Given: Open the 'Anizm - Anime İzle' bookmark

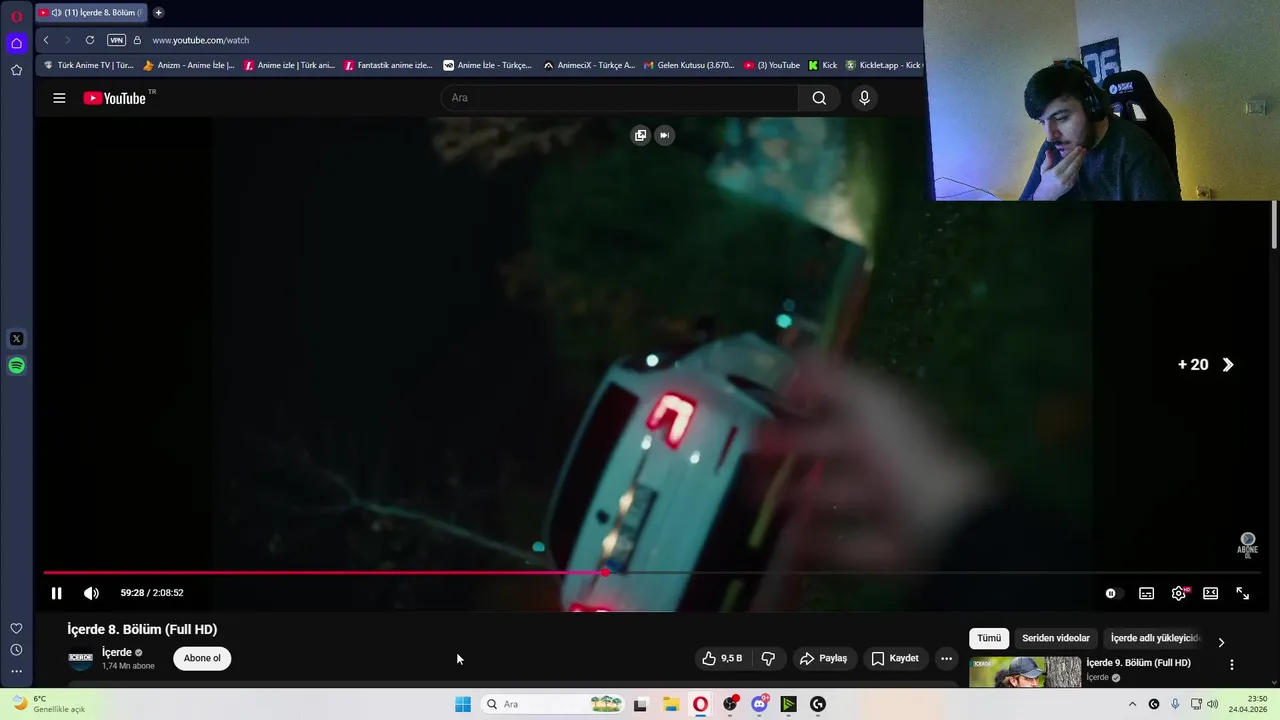Looking at the screenshot, I should point(189,65).
